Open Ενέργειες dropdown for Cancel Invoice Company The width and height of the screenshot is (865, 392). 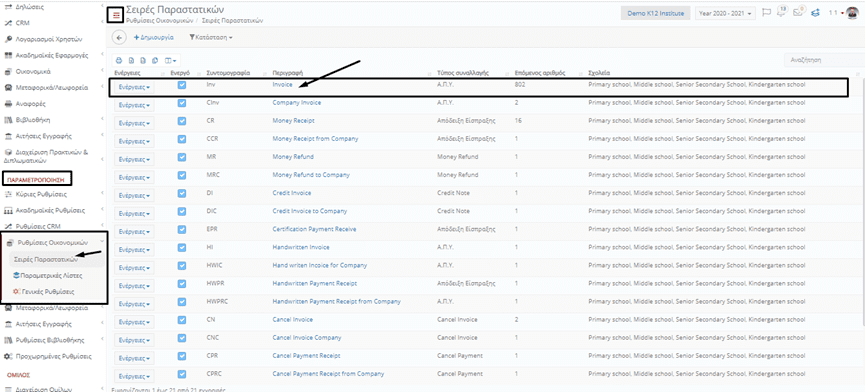tap(135, 340)
